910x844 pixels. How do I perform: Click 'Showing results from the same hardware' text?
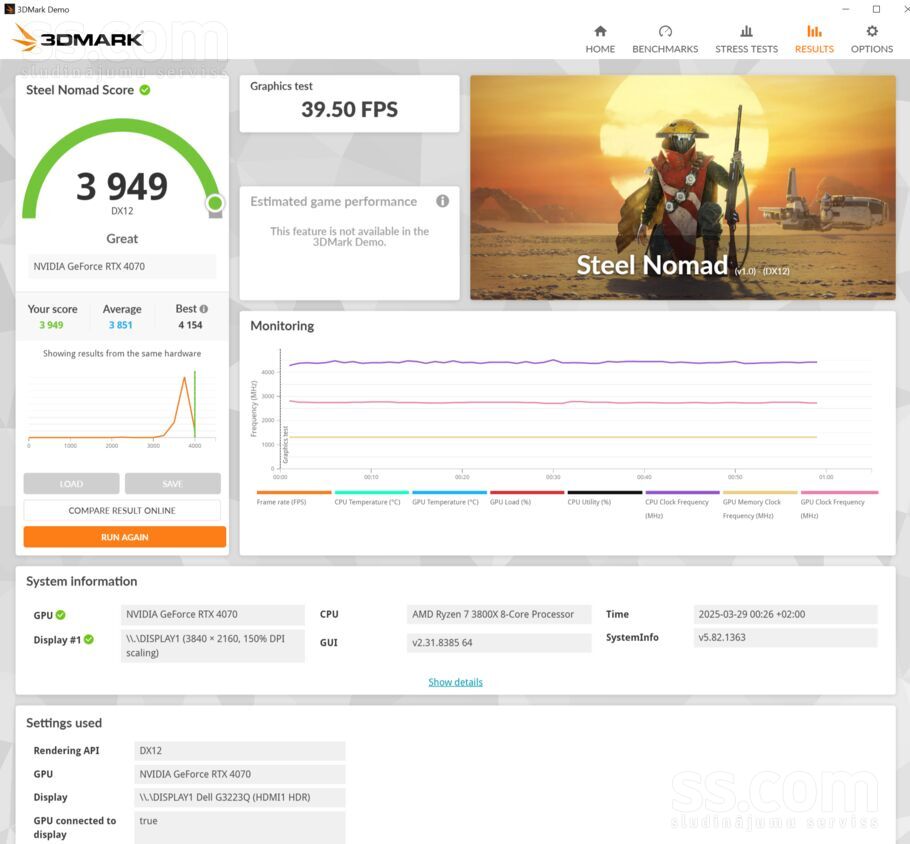(x=122, y=353)
